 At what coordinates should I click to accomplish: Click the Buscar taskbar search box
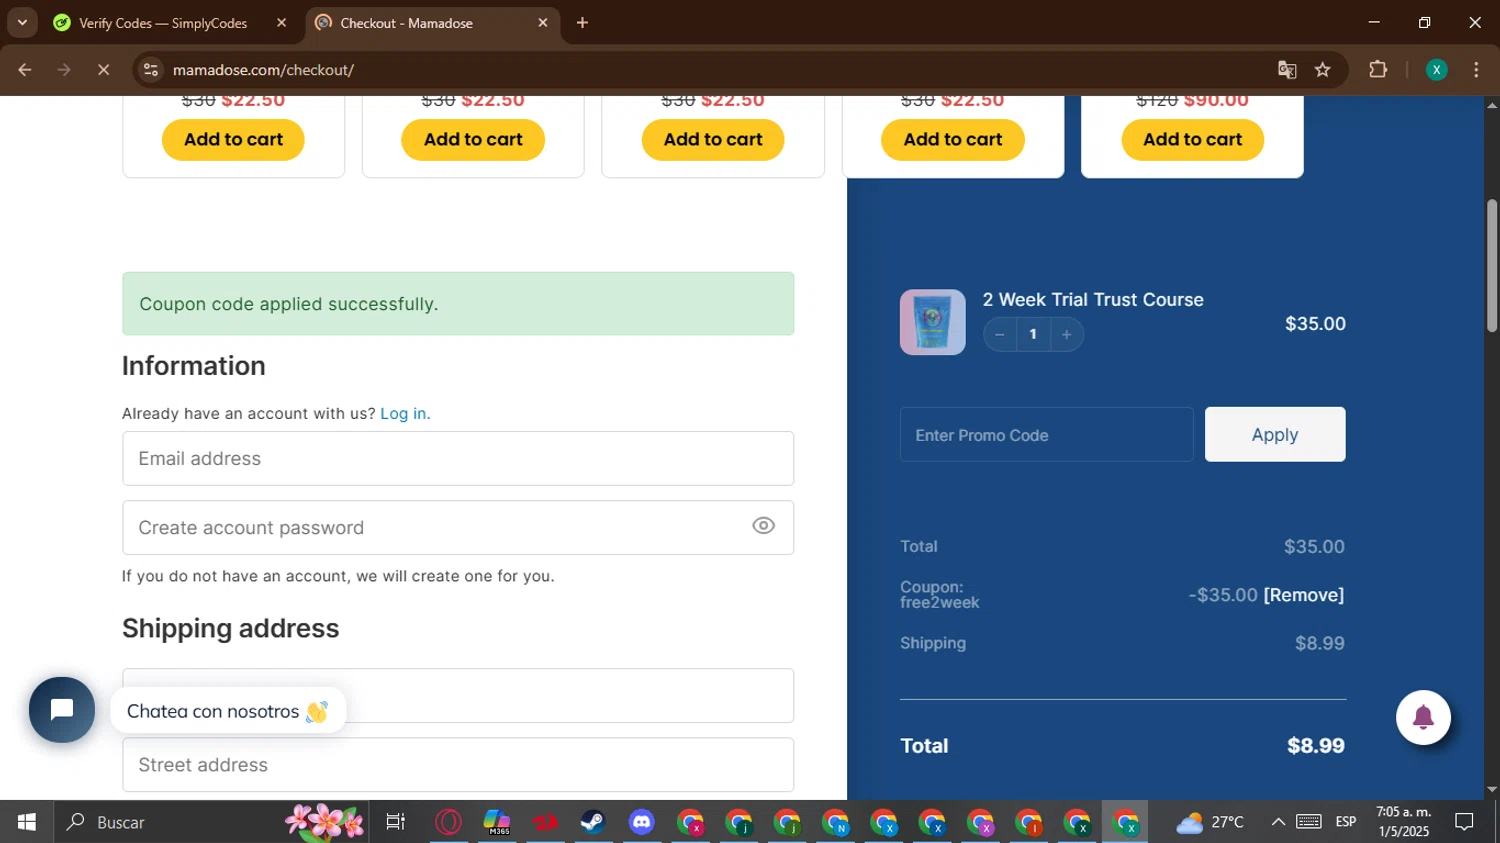click(x=210, y=822)
